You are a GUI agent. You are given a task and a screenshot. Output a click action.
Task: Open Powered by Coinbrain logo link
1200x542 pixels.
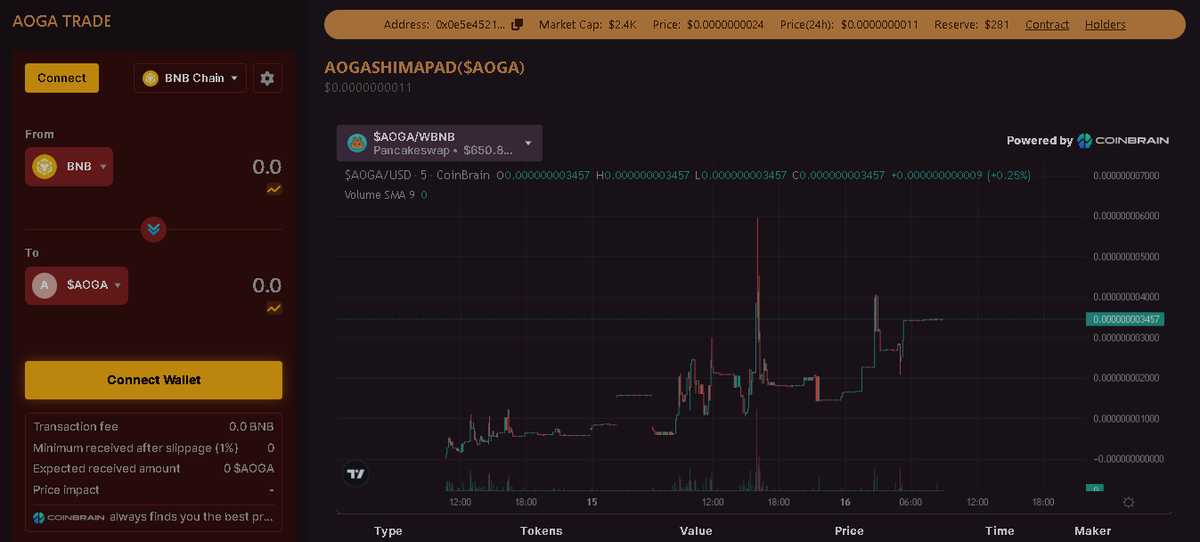click(1123, 141)
